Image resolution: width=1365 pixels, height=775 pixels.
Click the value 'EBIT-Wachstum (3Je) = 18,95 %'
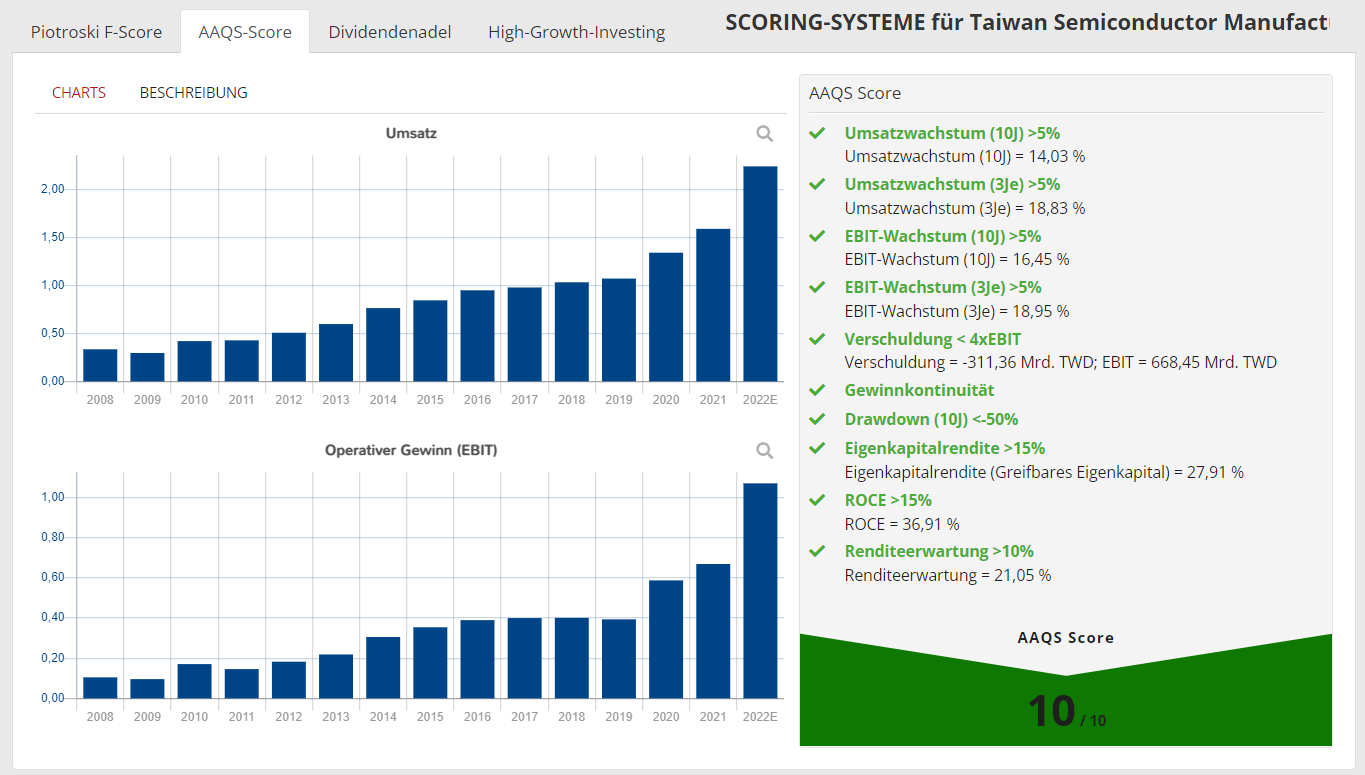[957, 311]
